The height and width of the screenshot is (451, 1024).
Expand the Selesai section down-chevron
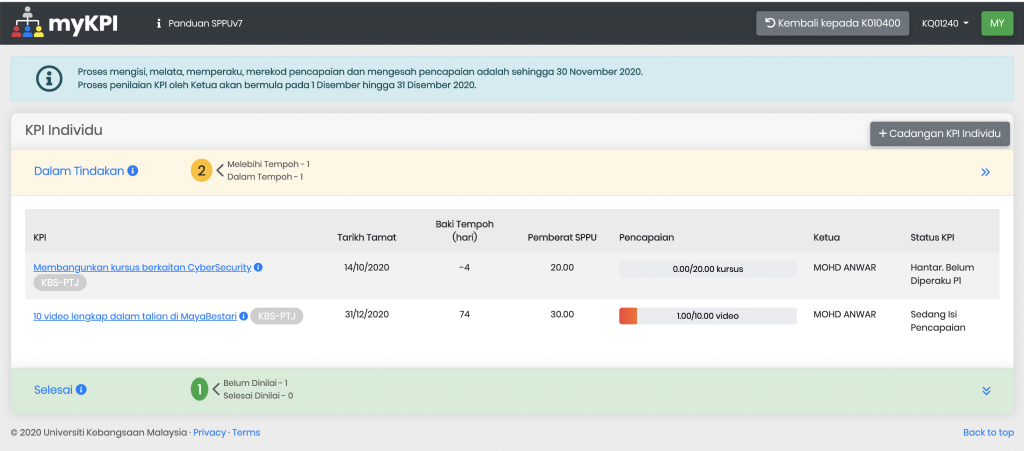tap(986, 391)
